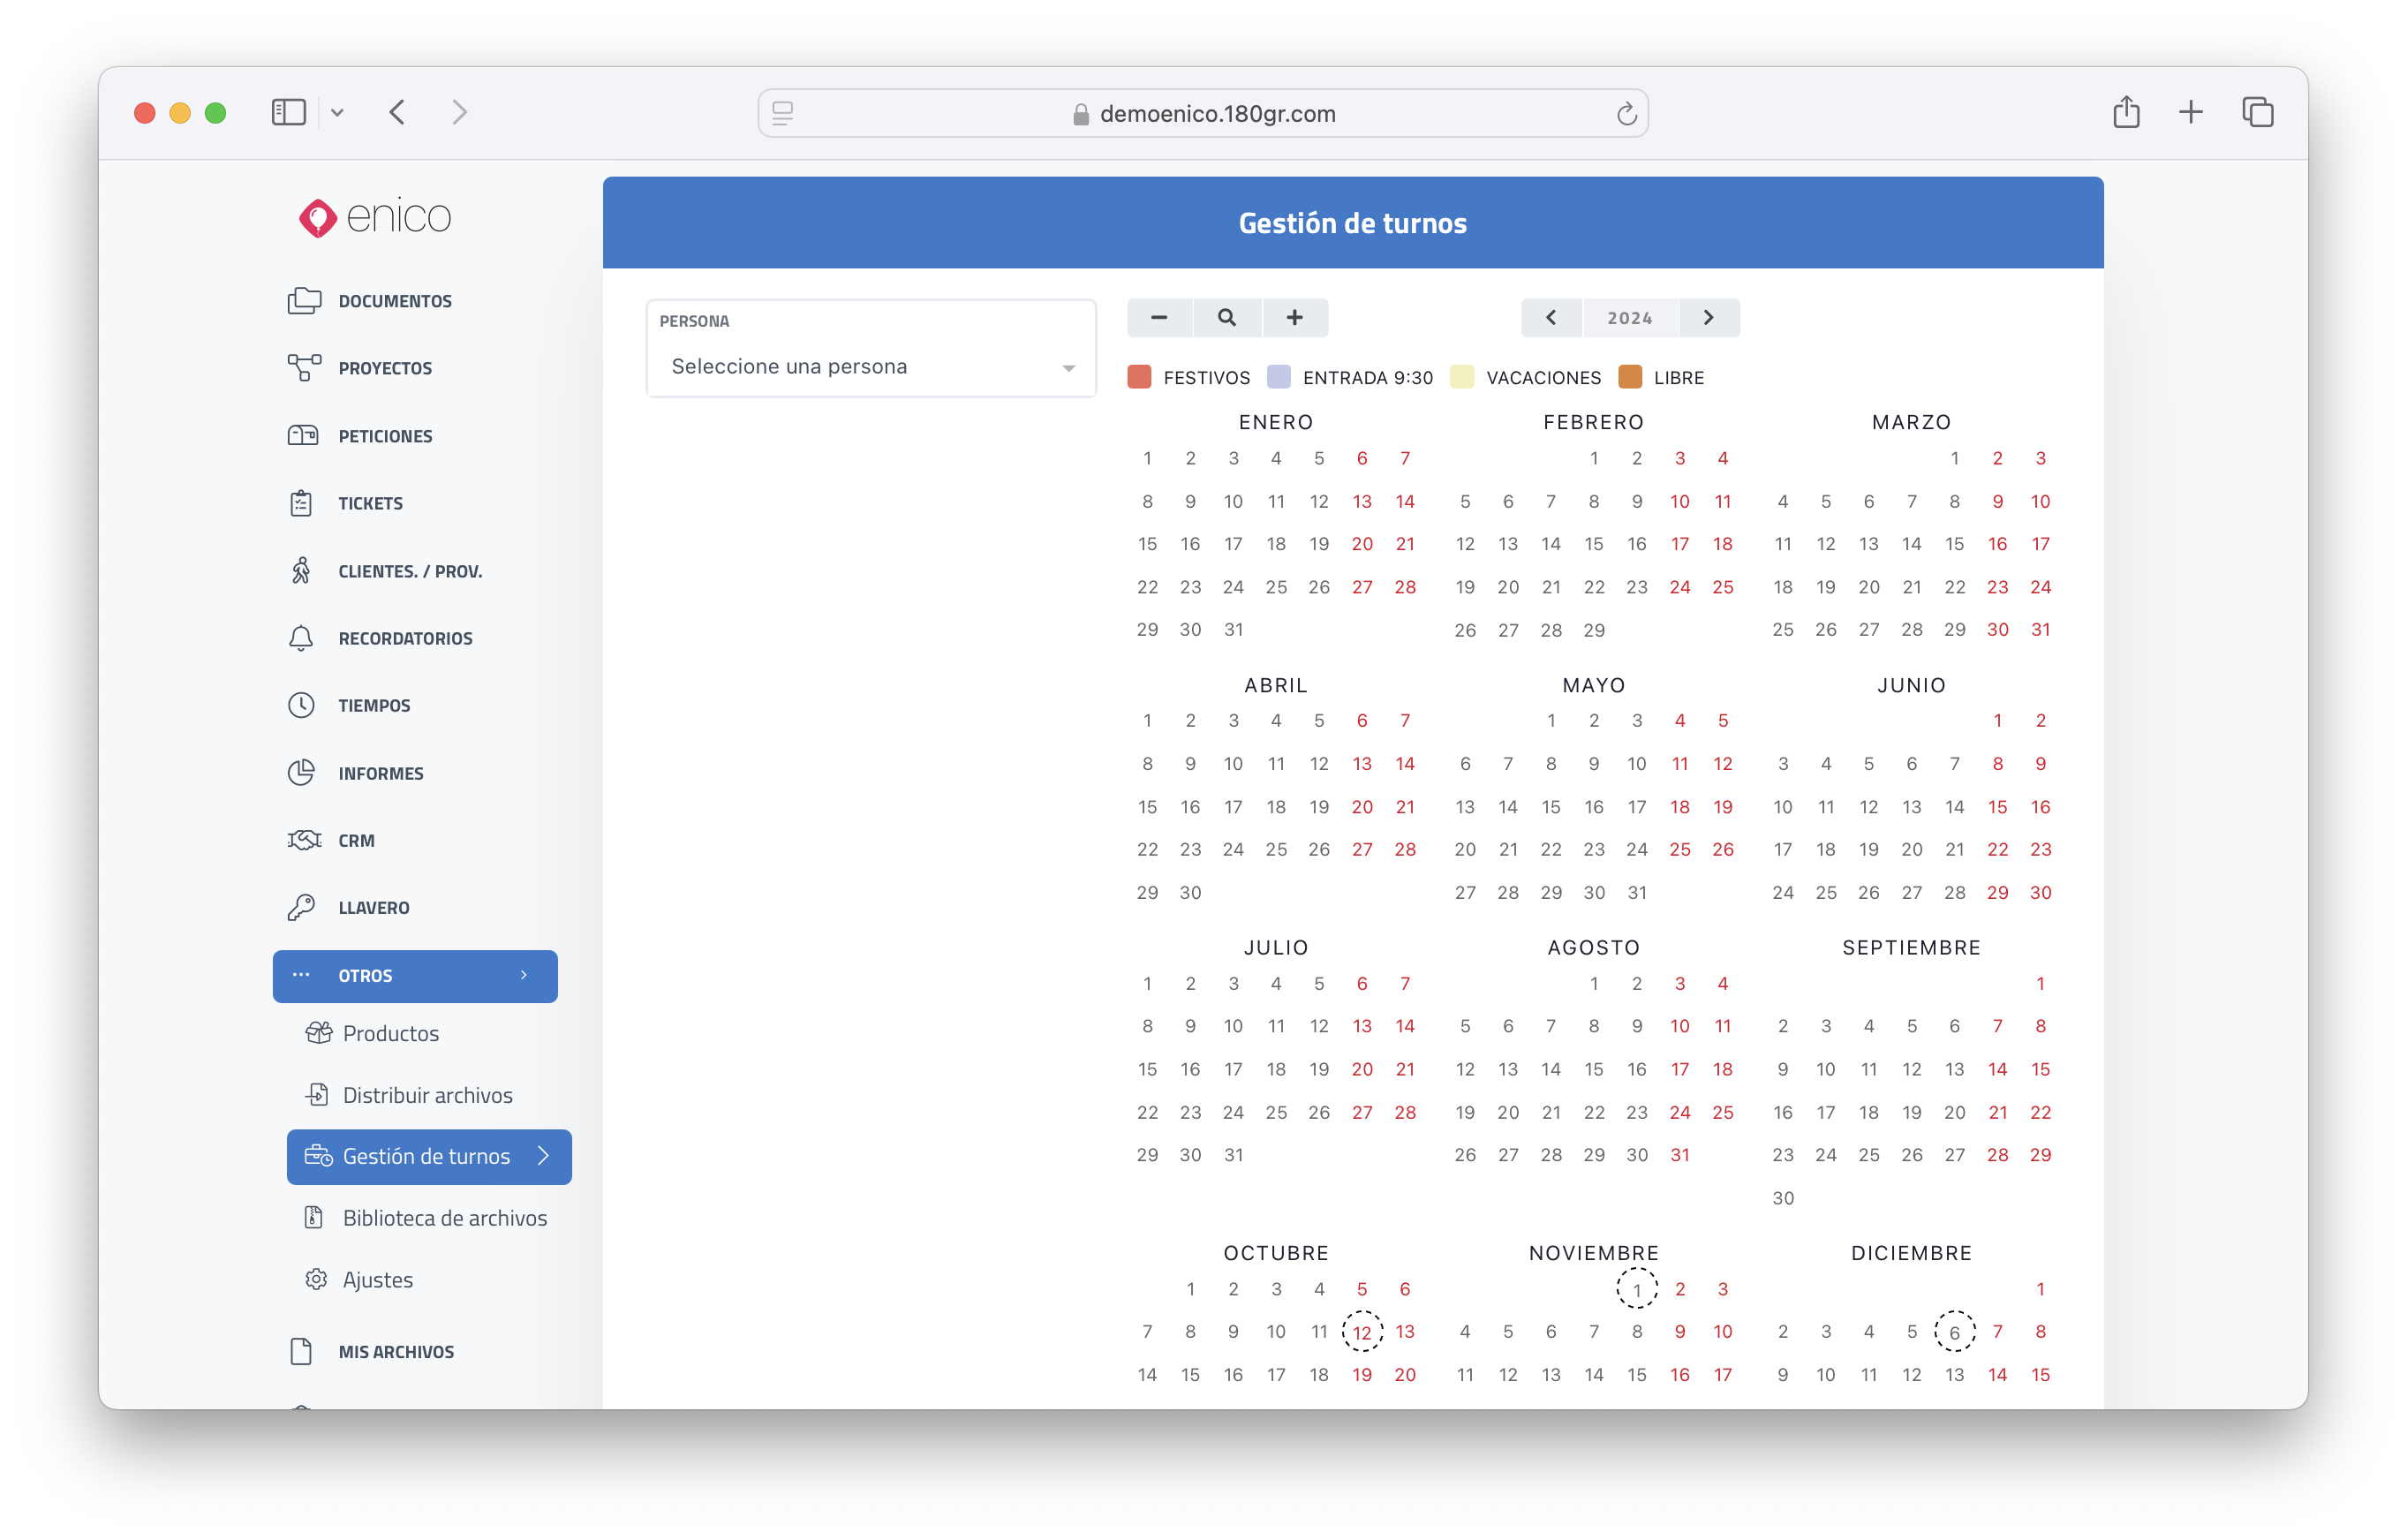The height and width of the screenshot is (1540, 2407).
Task: Select the circled October 12 date
Action: click(1362, 1332)
